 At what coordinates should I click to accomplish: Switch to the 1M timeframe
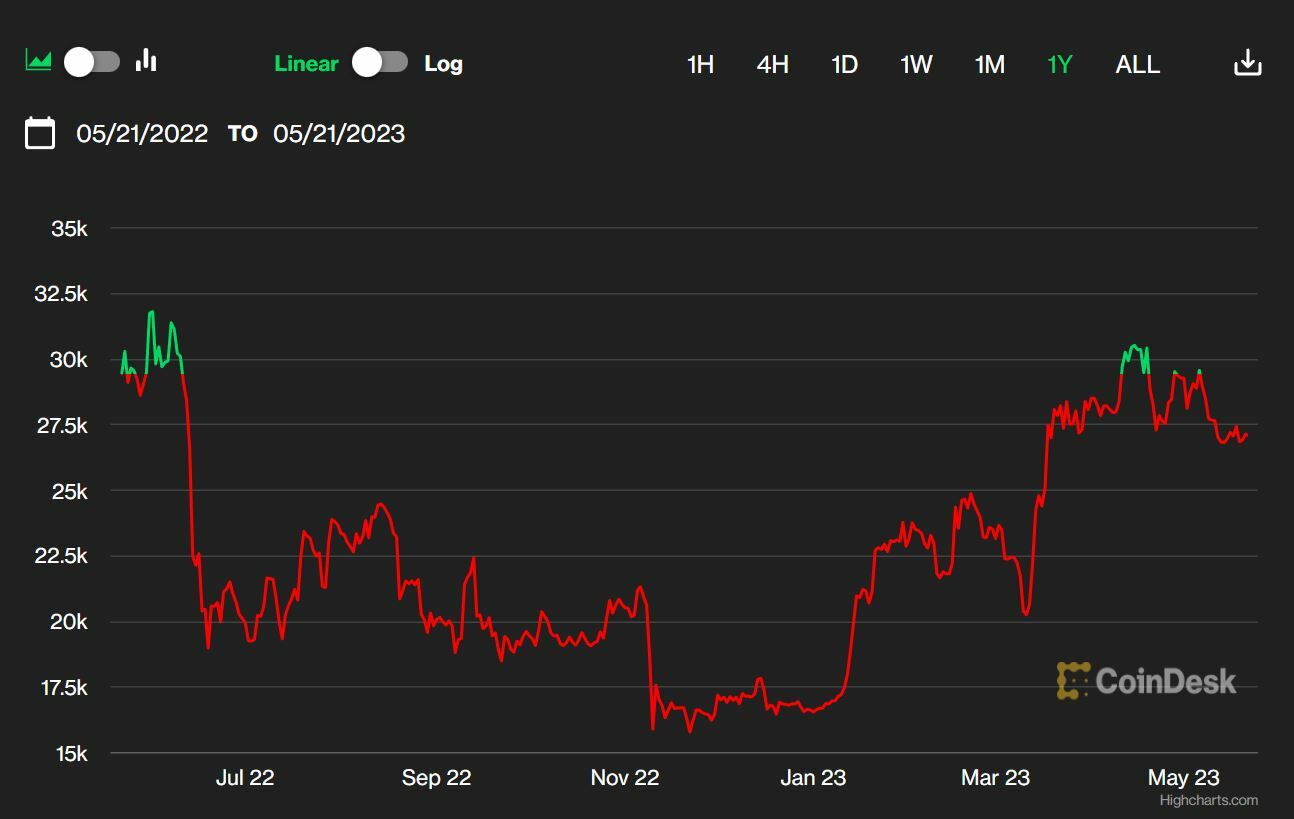(x=990, y=65)
